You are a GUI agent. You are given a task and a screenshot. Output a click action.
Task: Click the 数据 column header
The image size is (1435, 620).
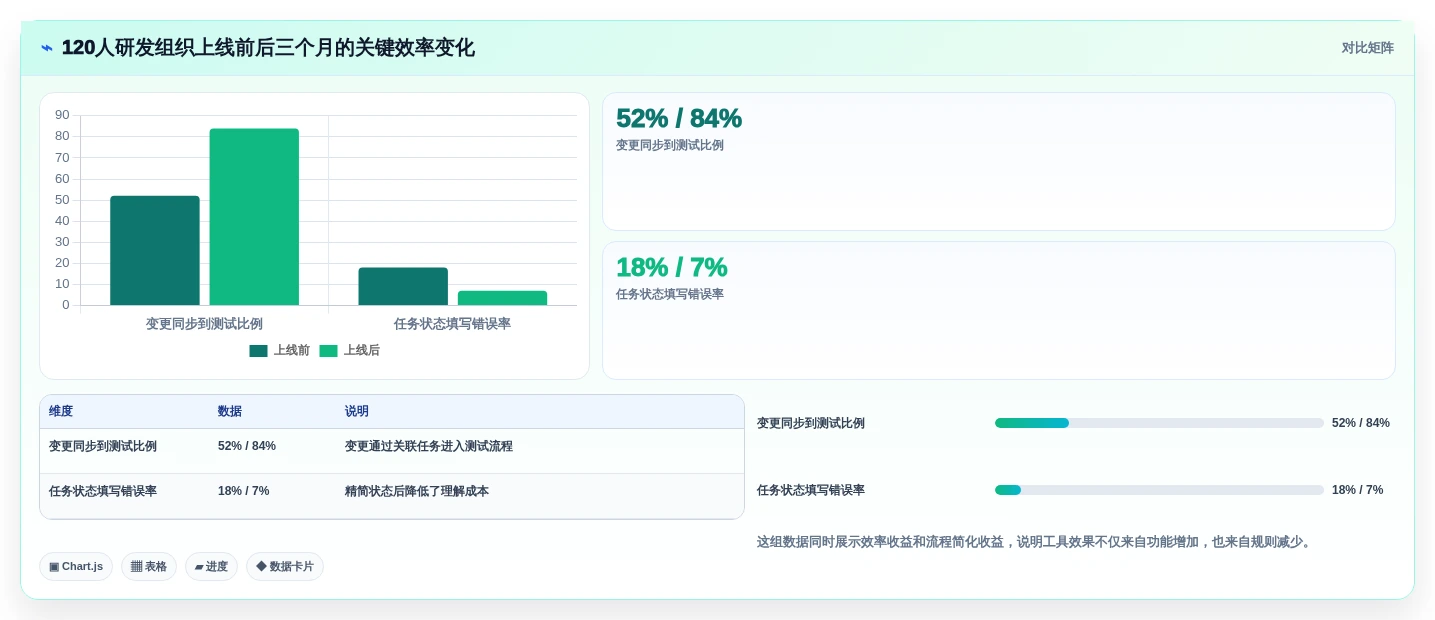point(230,411)
